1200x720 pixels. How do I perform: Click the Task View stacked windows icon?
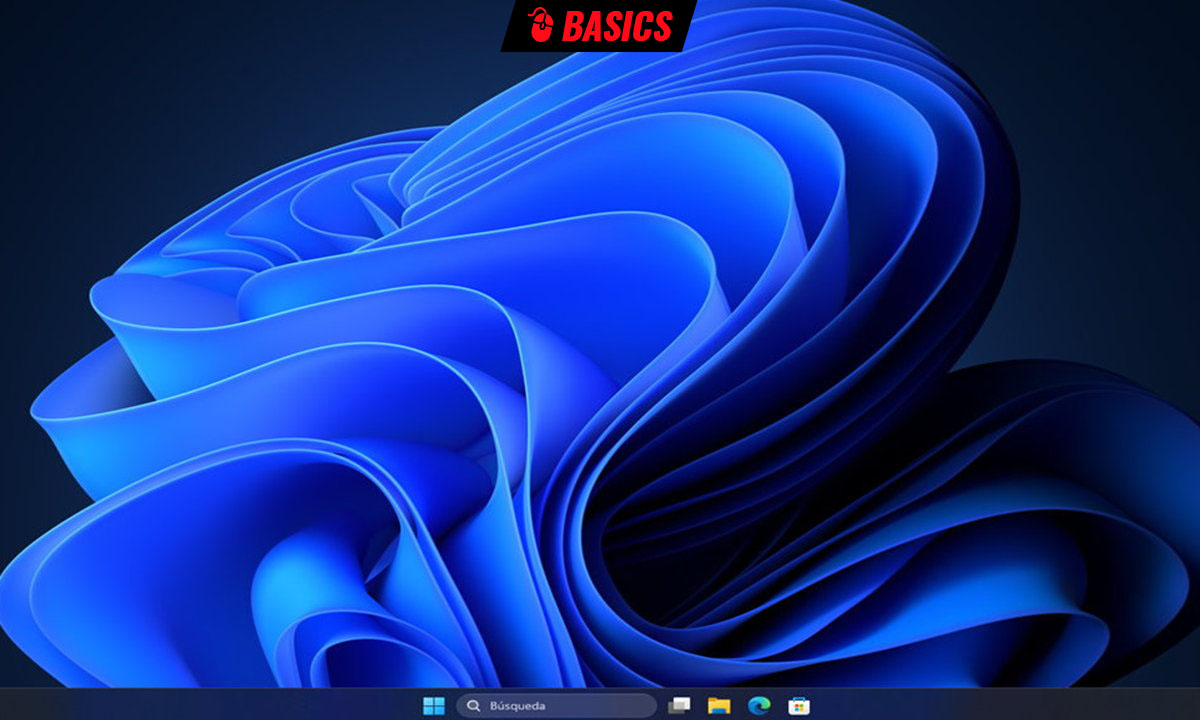679,704
